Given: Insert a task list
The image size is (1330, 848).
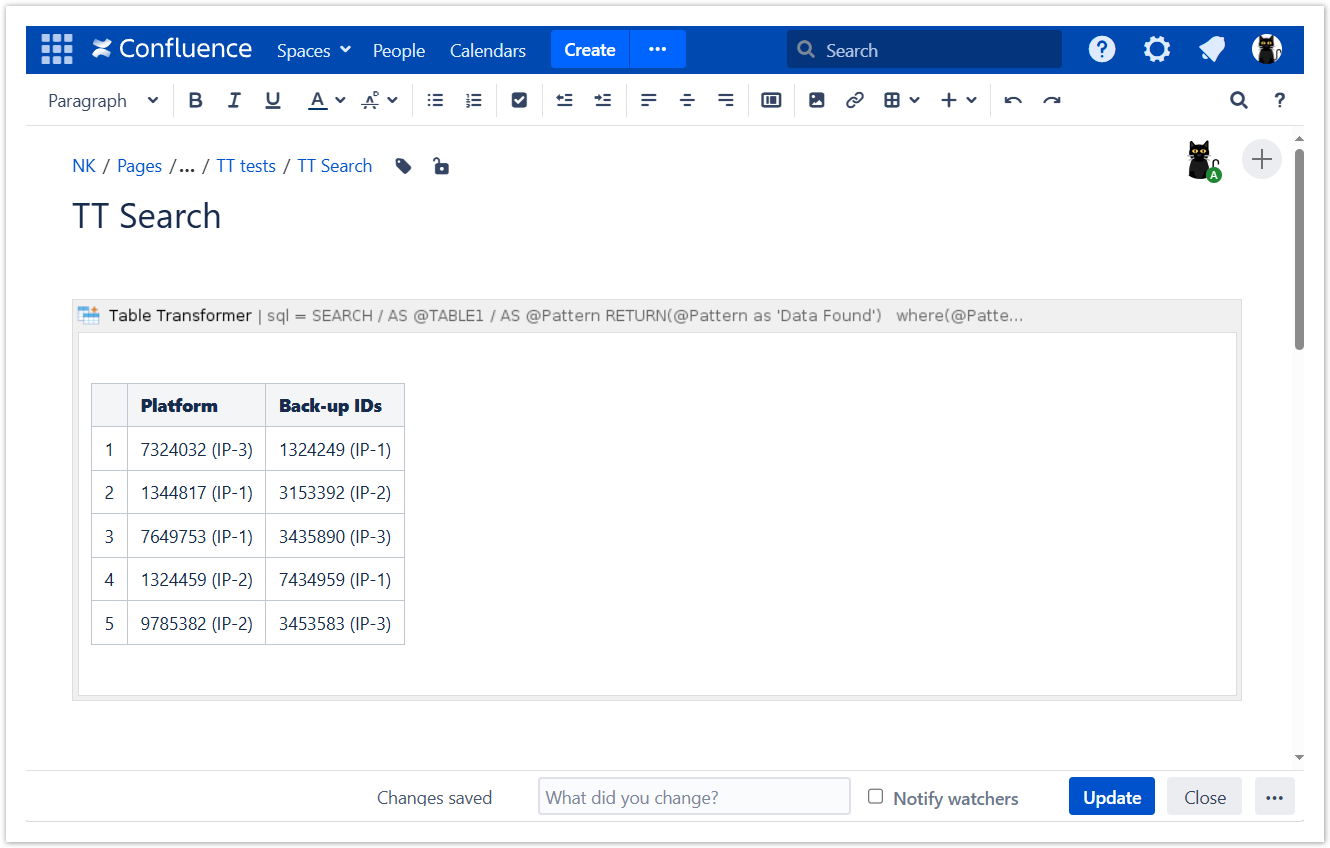Looking at the screenshot, I should coord(519,100).
